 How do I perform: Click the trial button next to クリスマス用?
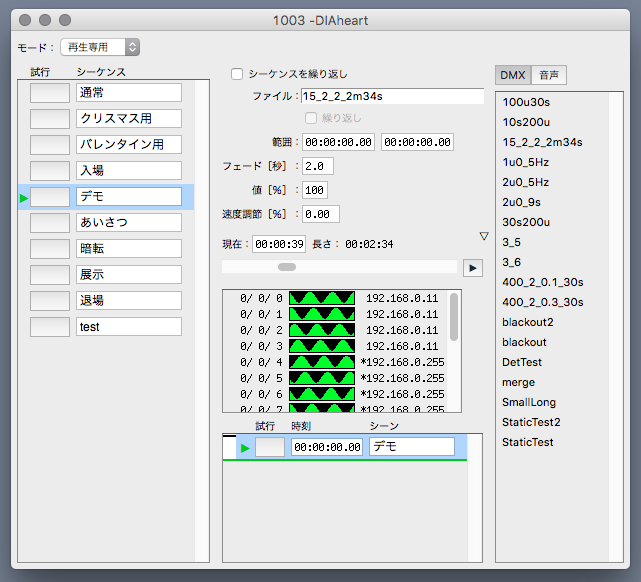click(x=50, y=119)
